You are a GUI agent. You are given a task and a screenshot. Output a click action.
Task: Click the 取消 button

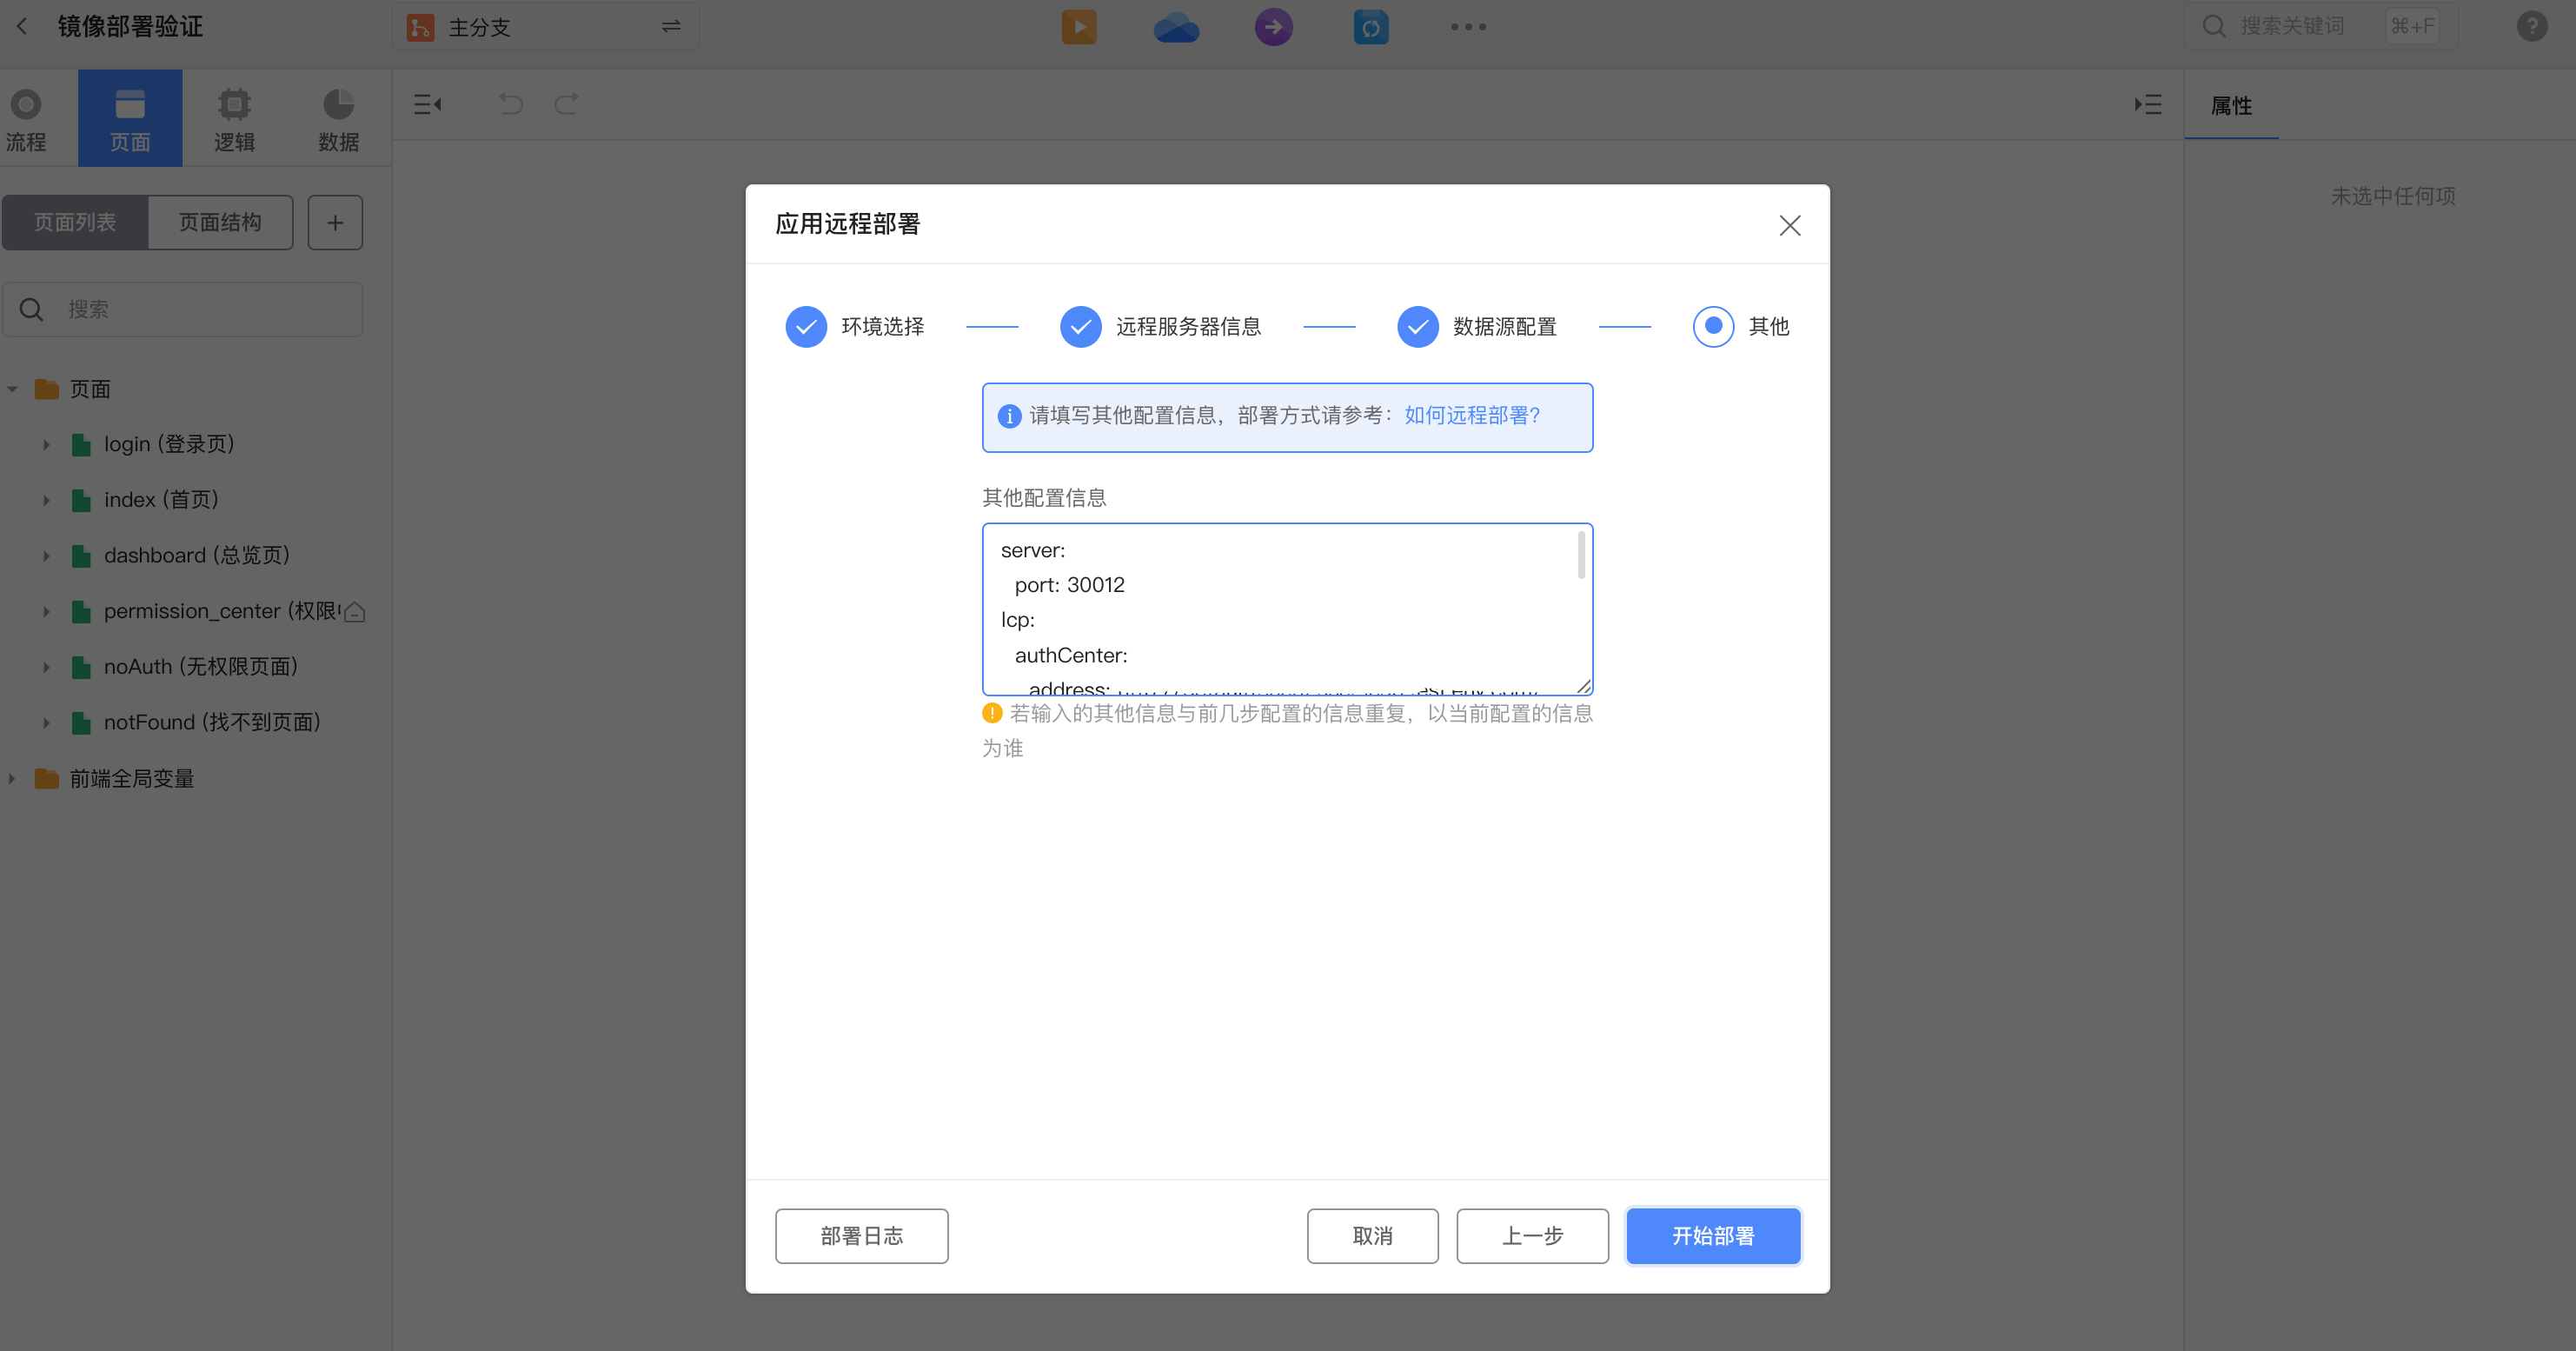coord(1372,1236)
